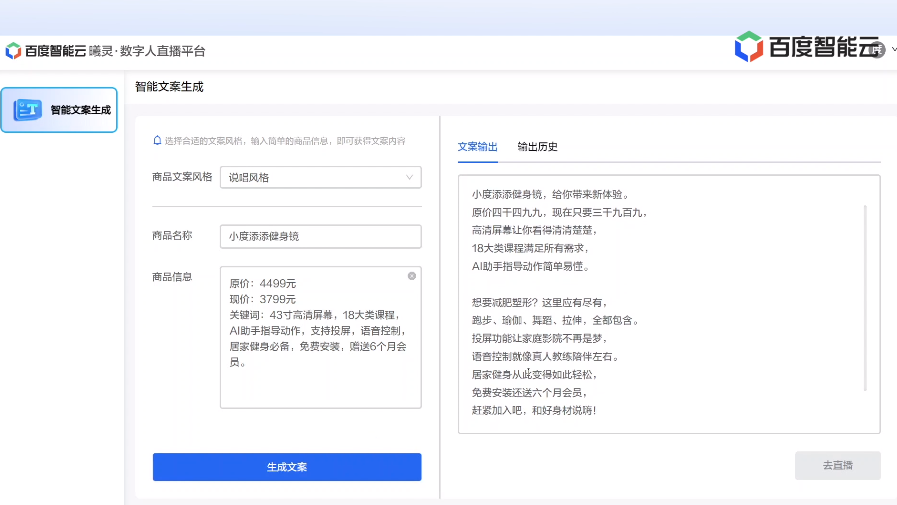This screenshot has height=505, width=897.
Task: Click the line 18大类课程满足所有需求
Action: pyautogui.click(x=529, y=248)
